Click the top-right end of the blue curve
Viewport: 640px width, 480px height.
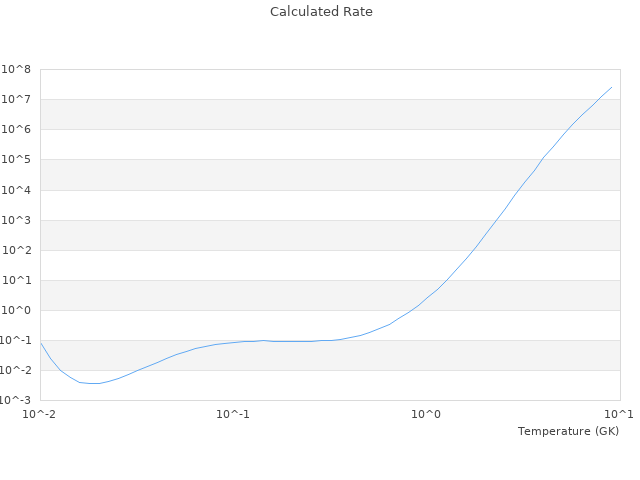pos(611,87)
